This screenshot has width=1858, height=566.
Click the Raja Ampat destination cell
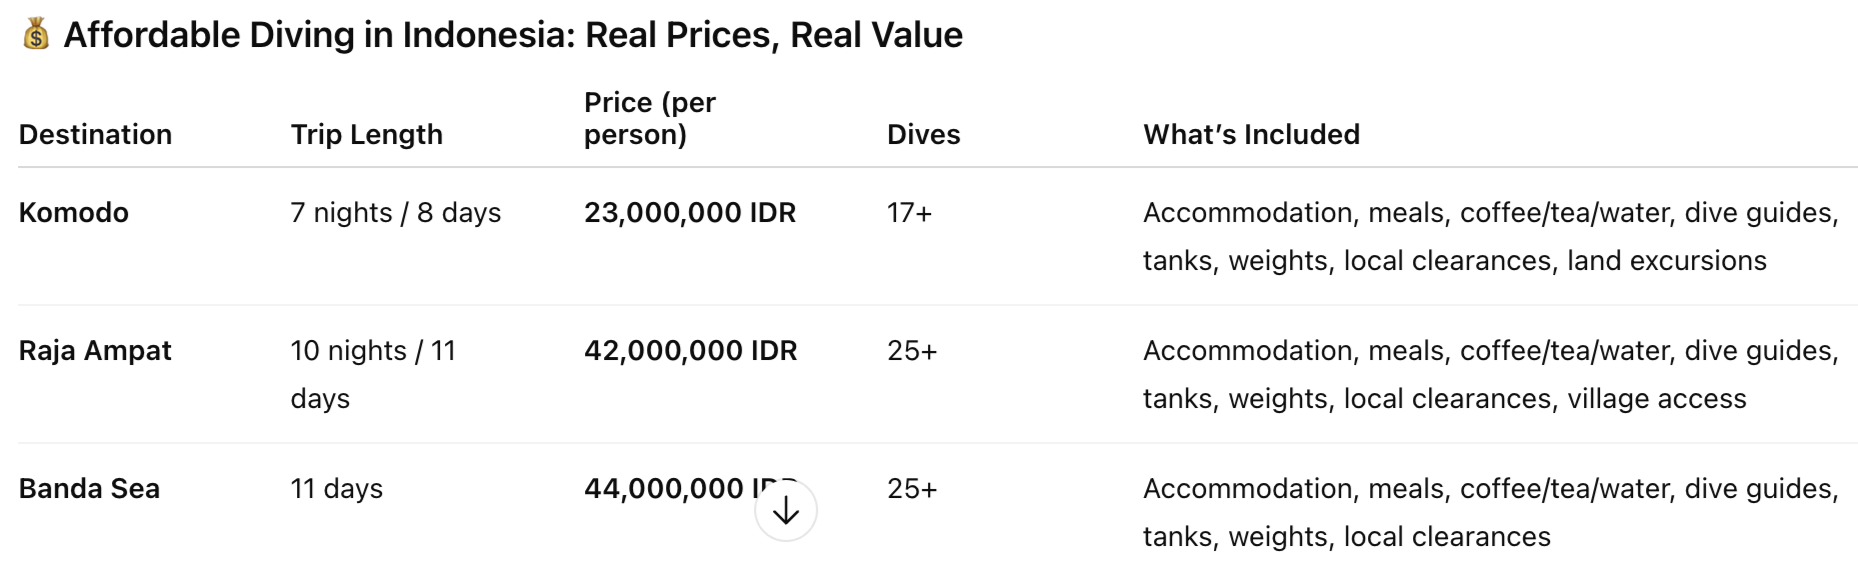click(95, 350)
